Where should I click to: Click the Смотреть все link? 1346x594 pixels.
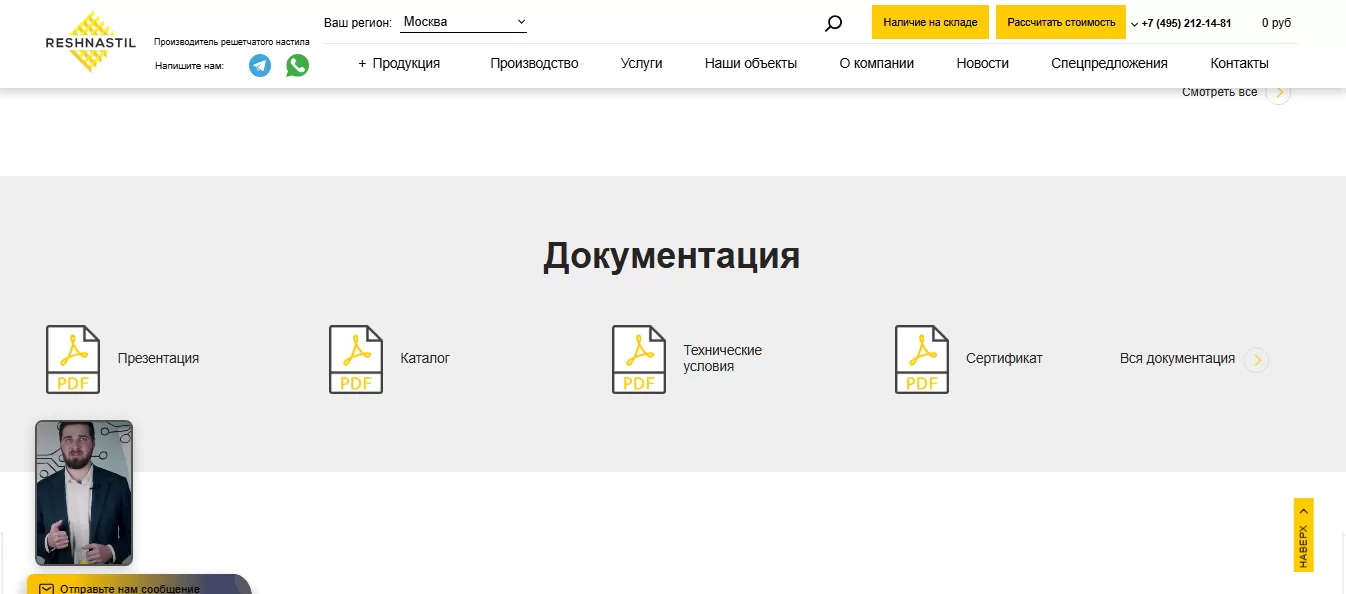coord(1220,92)
